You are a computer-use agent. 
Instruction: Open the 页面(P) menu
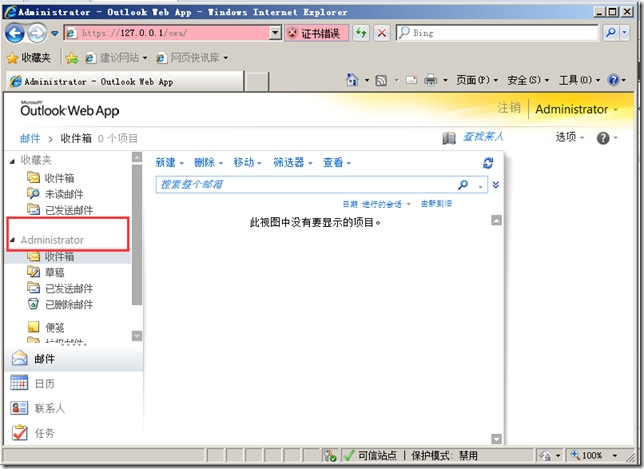click(477, 80)
